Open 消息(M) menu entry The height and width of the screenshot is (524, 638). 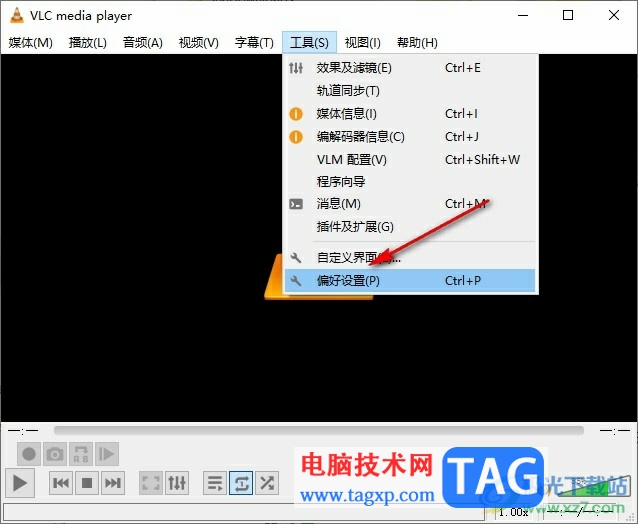pyautogui.click(x=410, y=204)
